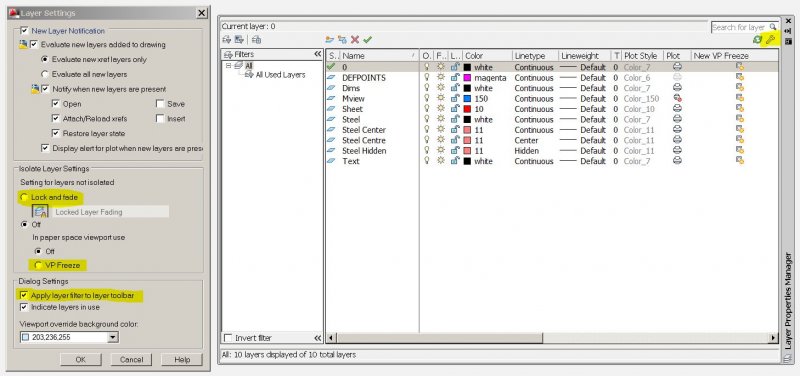Toggle plot icon for DEFPOINTS layer
800x376 pixels.
click(677, 78)
